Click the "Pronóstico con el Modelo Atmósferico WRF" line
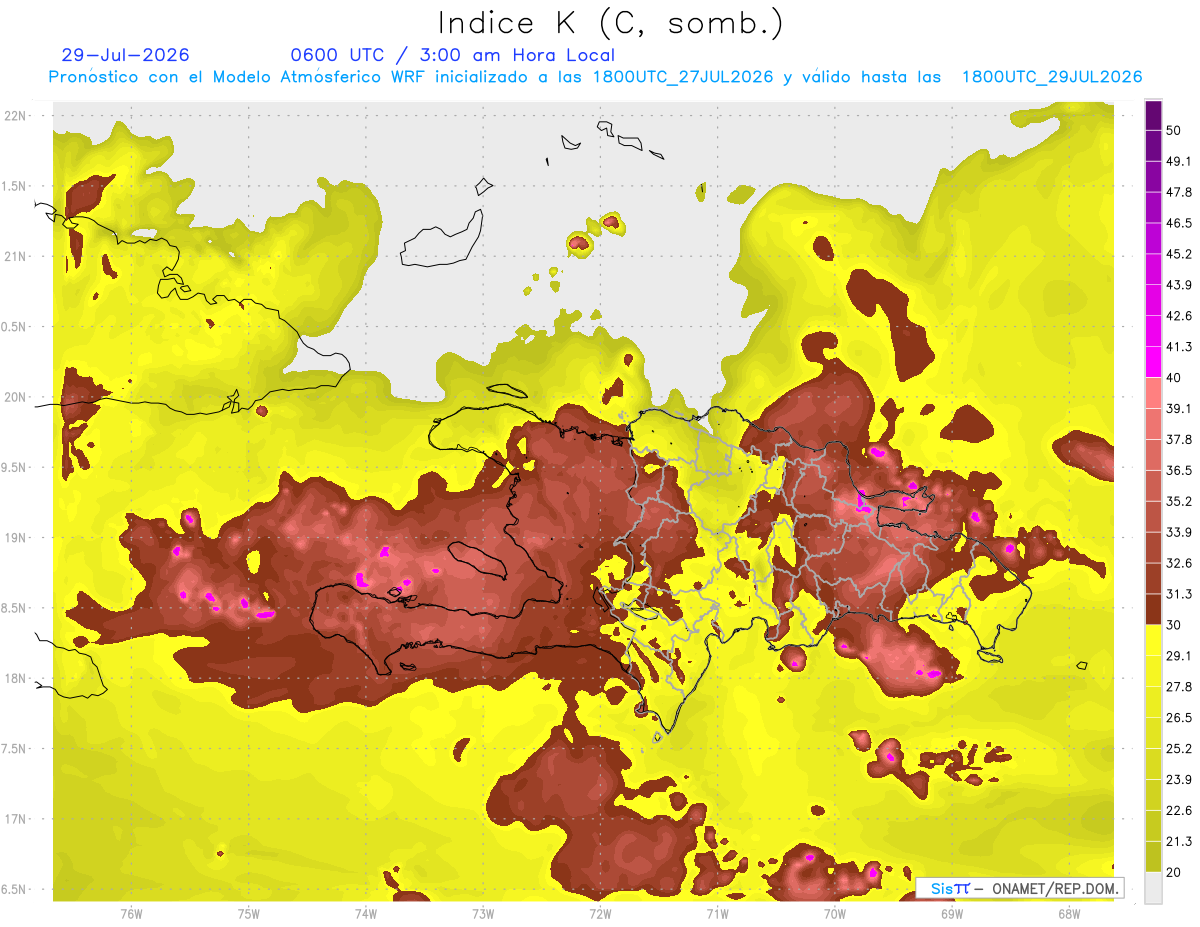The width and height of the screenshot is (1200, 927). (595, 77)
